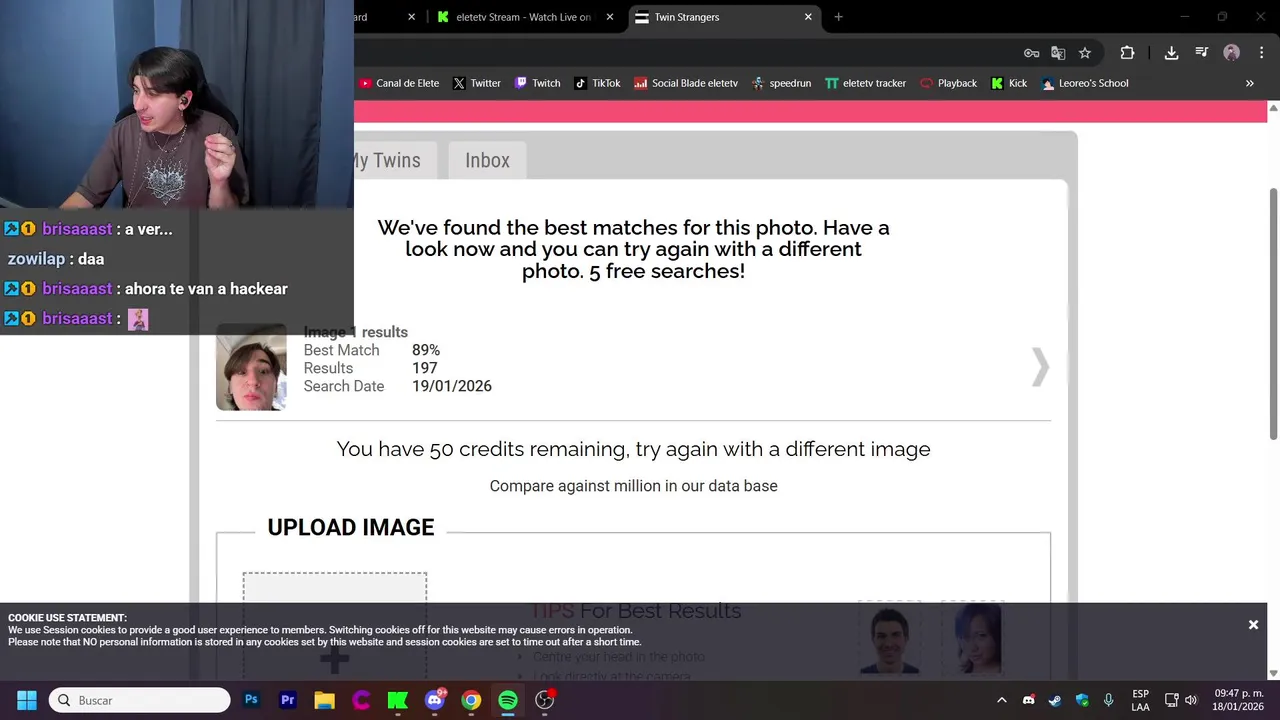Open Spotify from the taskbar

(508, 700)
